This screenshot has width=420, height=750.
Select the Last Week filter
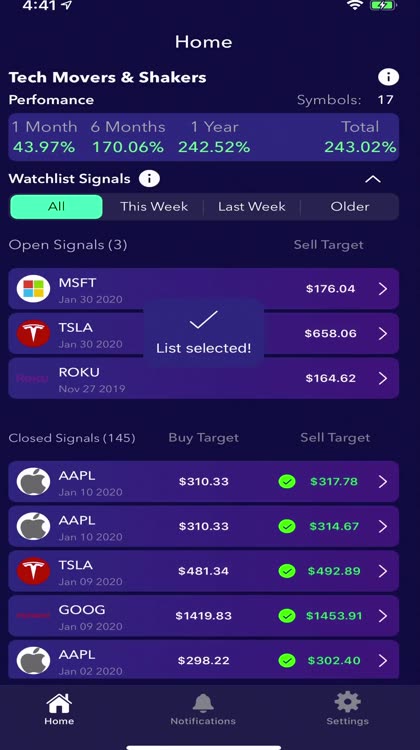pyautogui.click(x=252, y=207)
